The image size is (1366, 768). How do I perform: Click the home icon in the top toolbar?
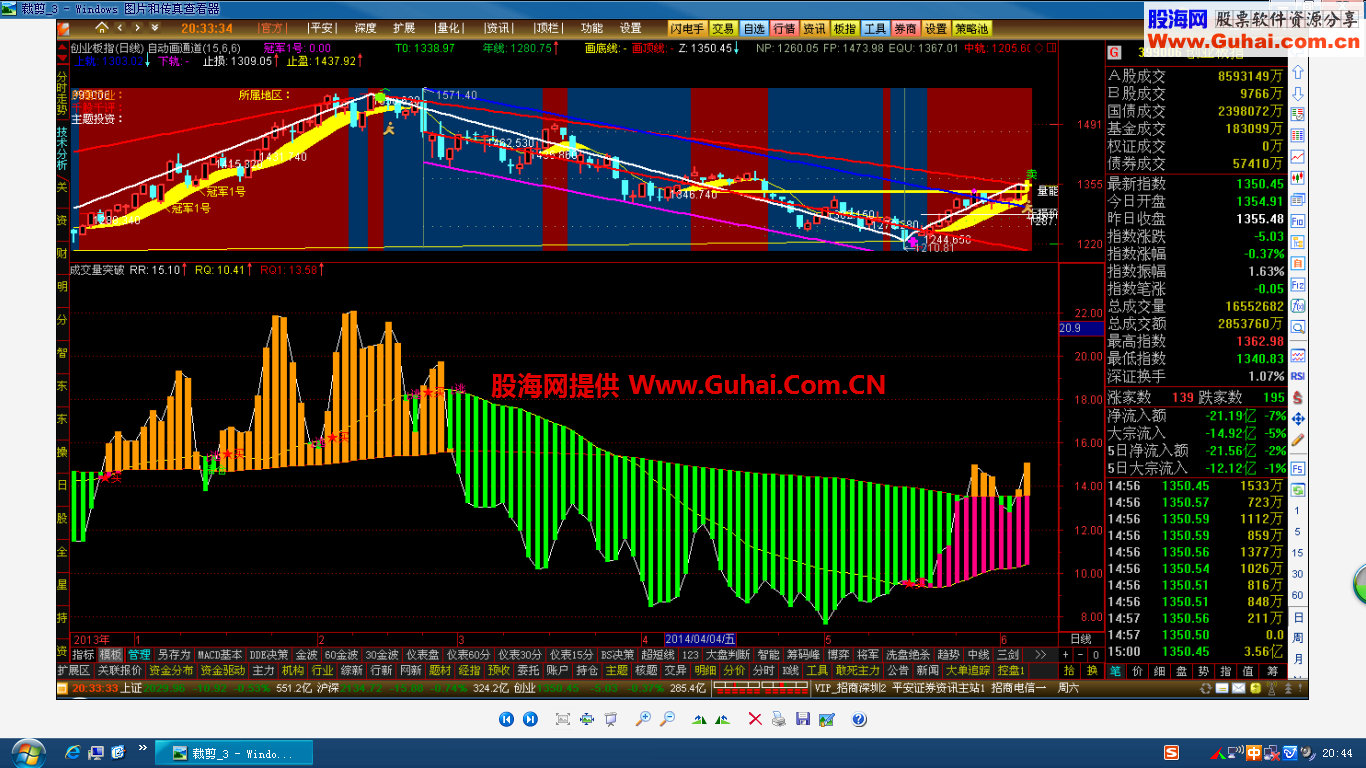(104, 28)
